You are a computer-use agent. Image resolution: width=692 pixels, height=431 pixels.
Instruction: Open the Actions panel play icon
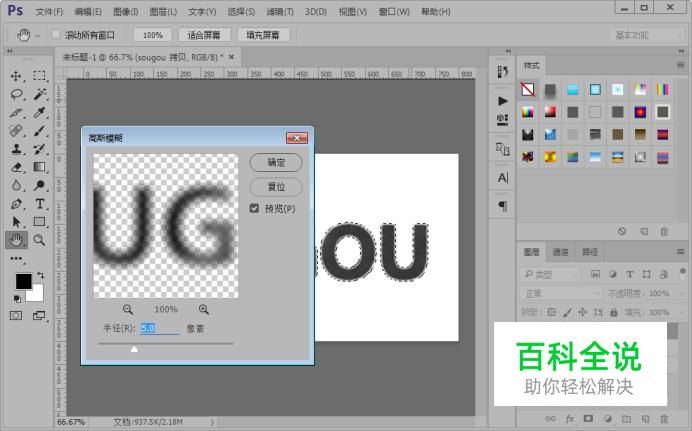(x=502, y=101)
